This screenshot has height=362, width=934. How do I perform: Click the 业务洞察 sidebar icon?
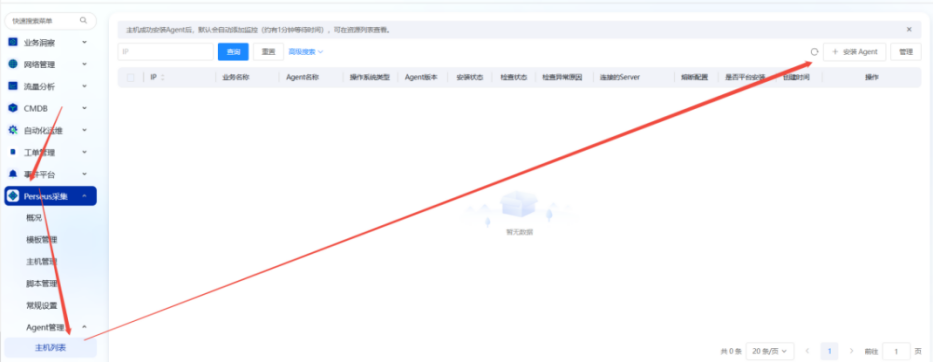[x=13, y=42]
